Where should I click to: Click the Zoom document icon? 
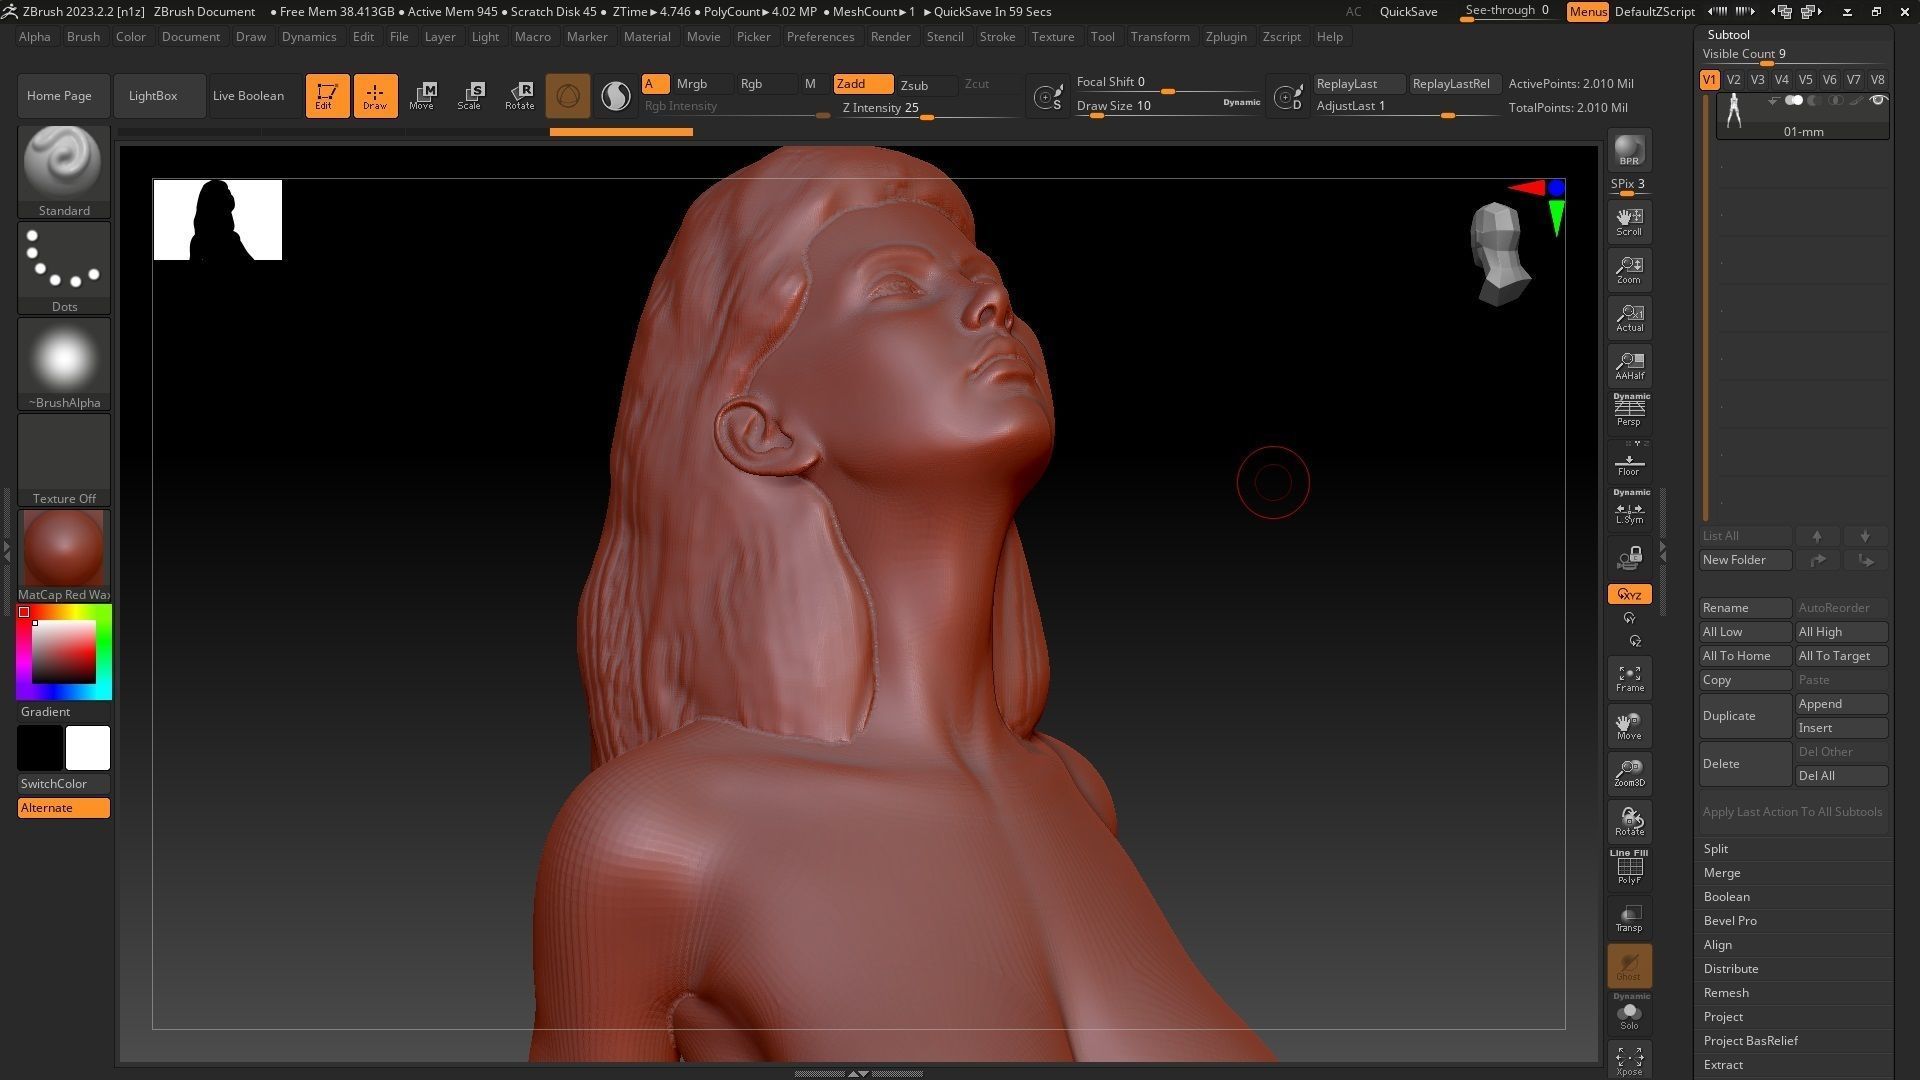click(1629, 270)
